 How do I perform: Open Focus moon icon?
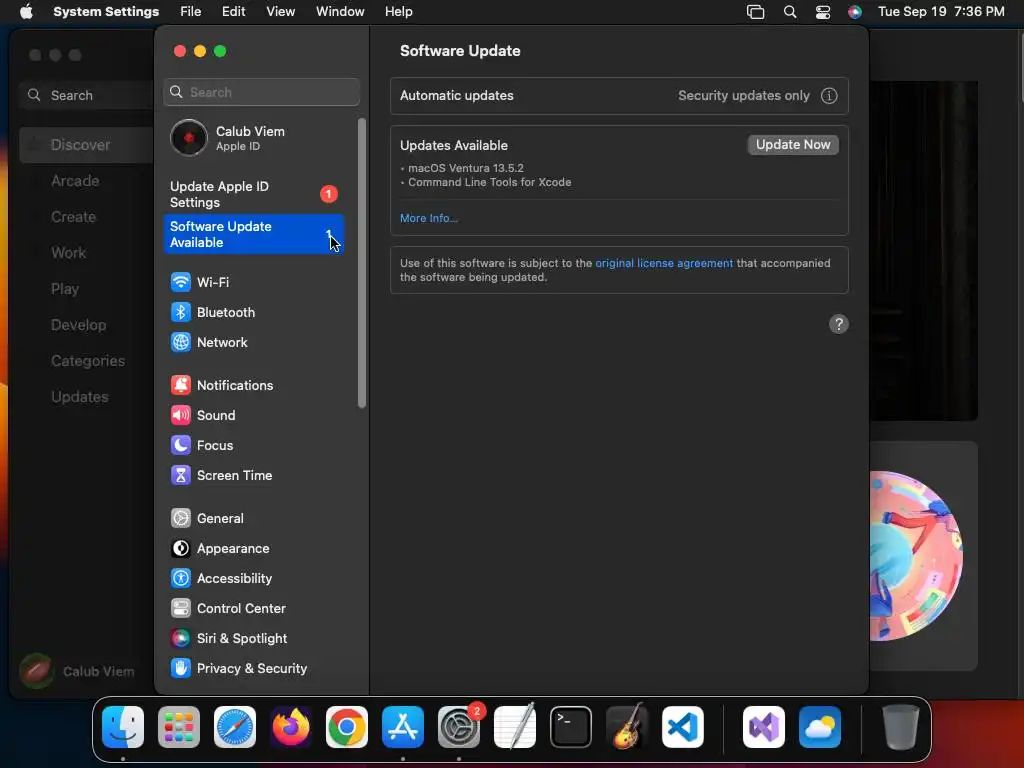click(x=181, y=445)
